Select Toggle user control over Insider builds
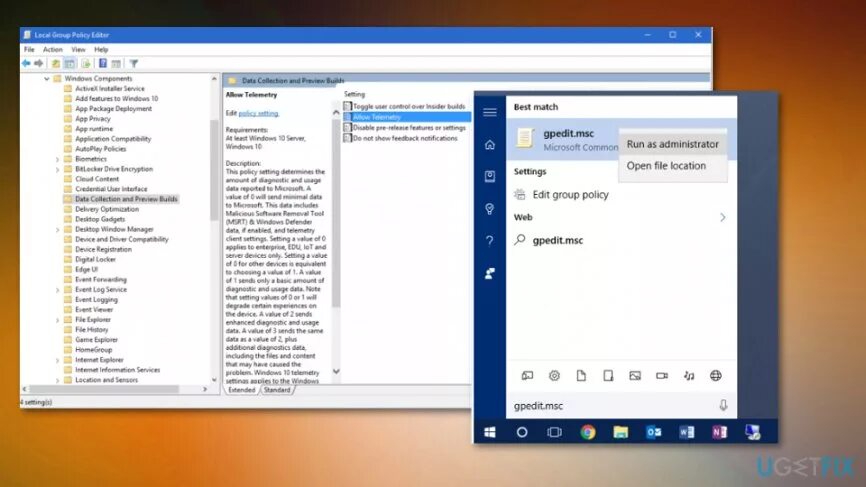The image size is (866, 487). click(x=409, y=106)
